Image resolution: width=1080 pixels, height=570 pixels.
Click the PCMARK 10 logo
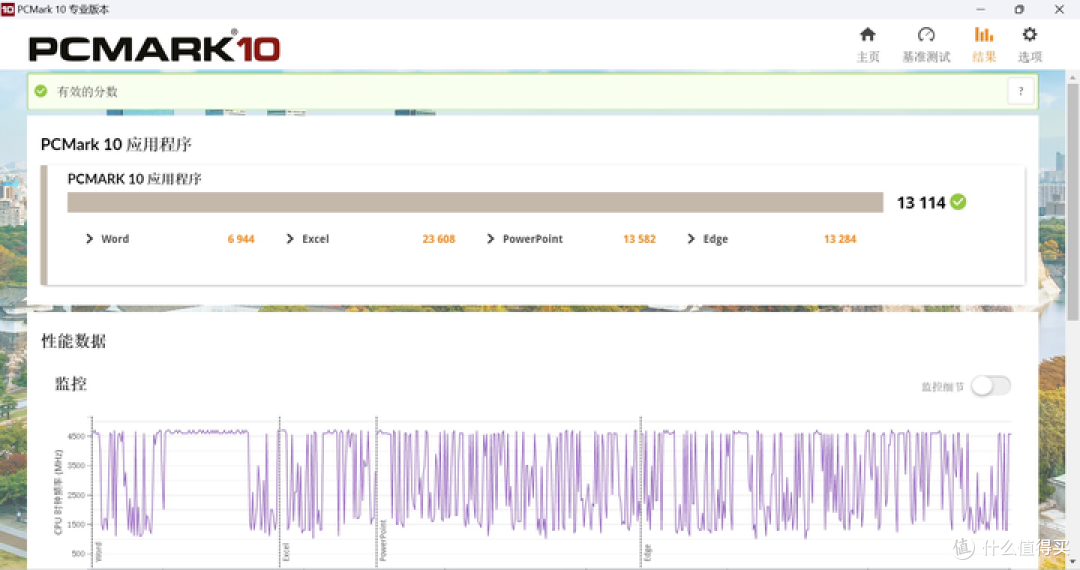click(x=154, y=47)
